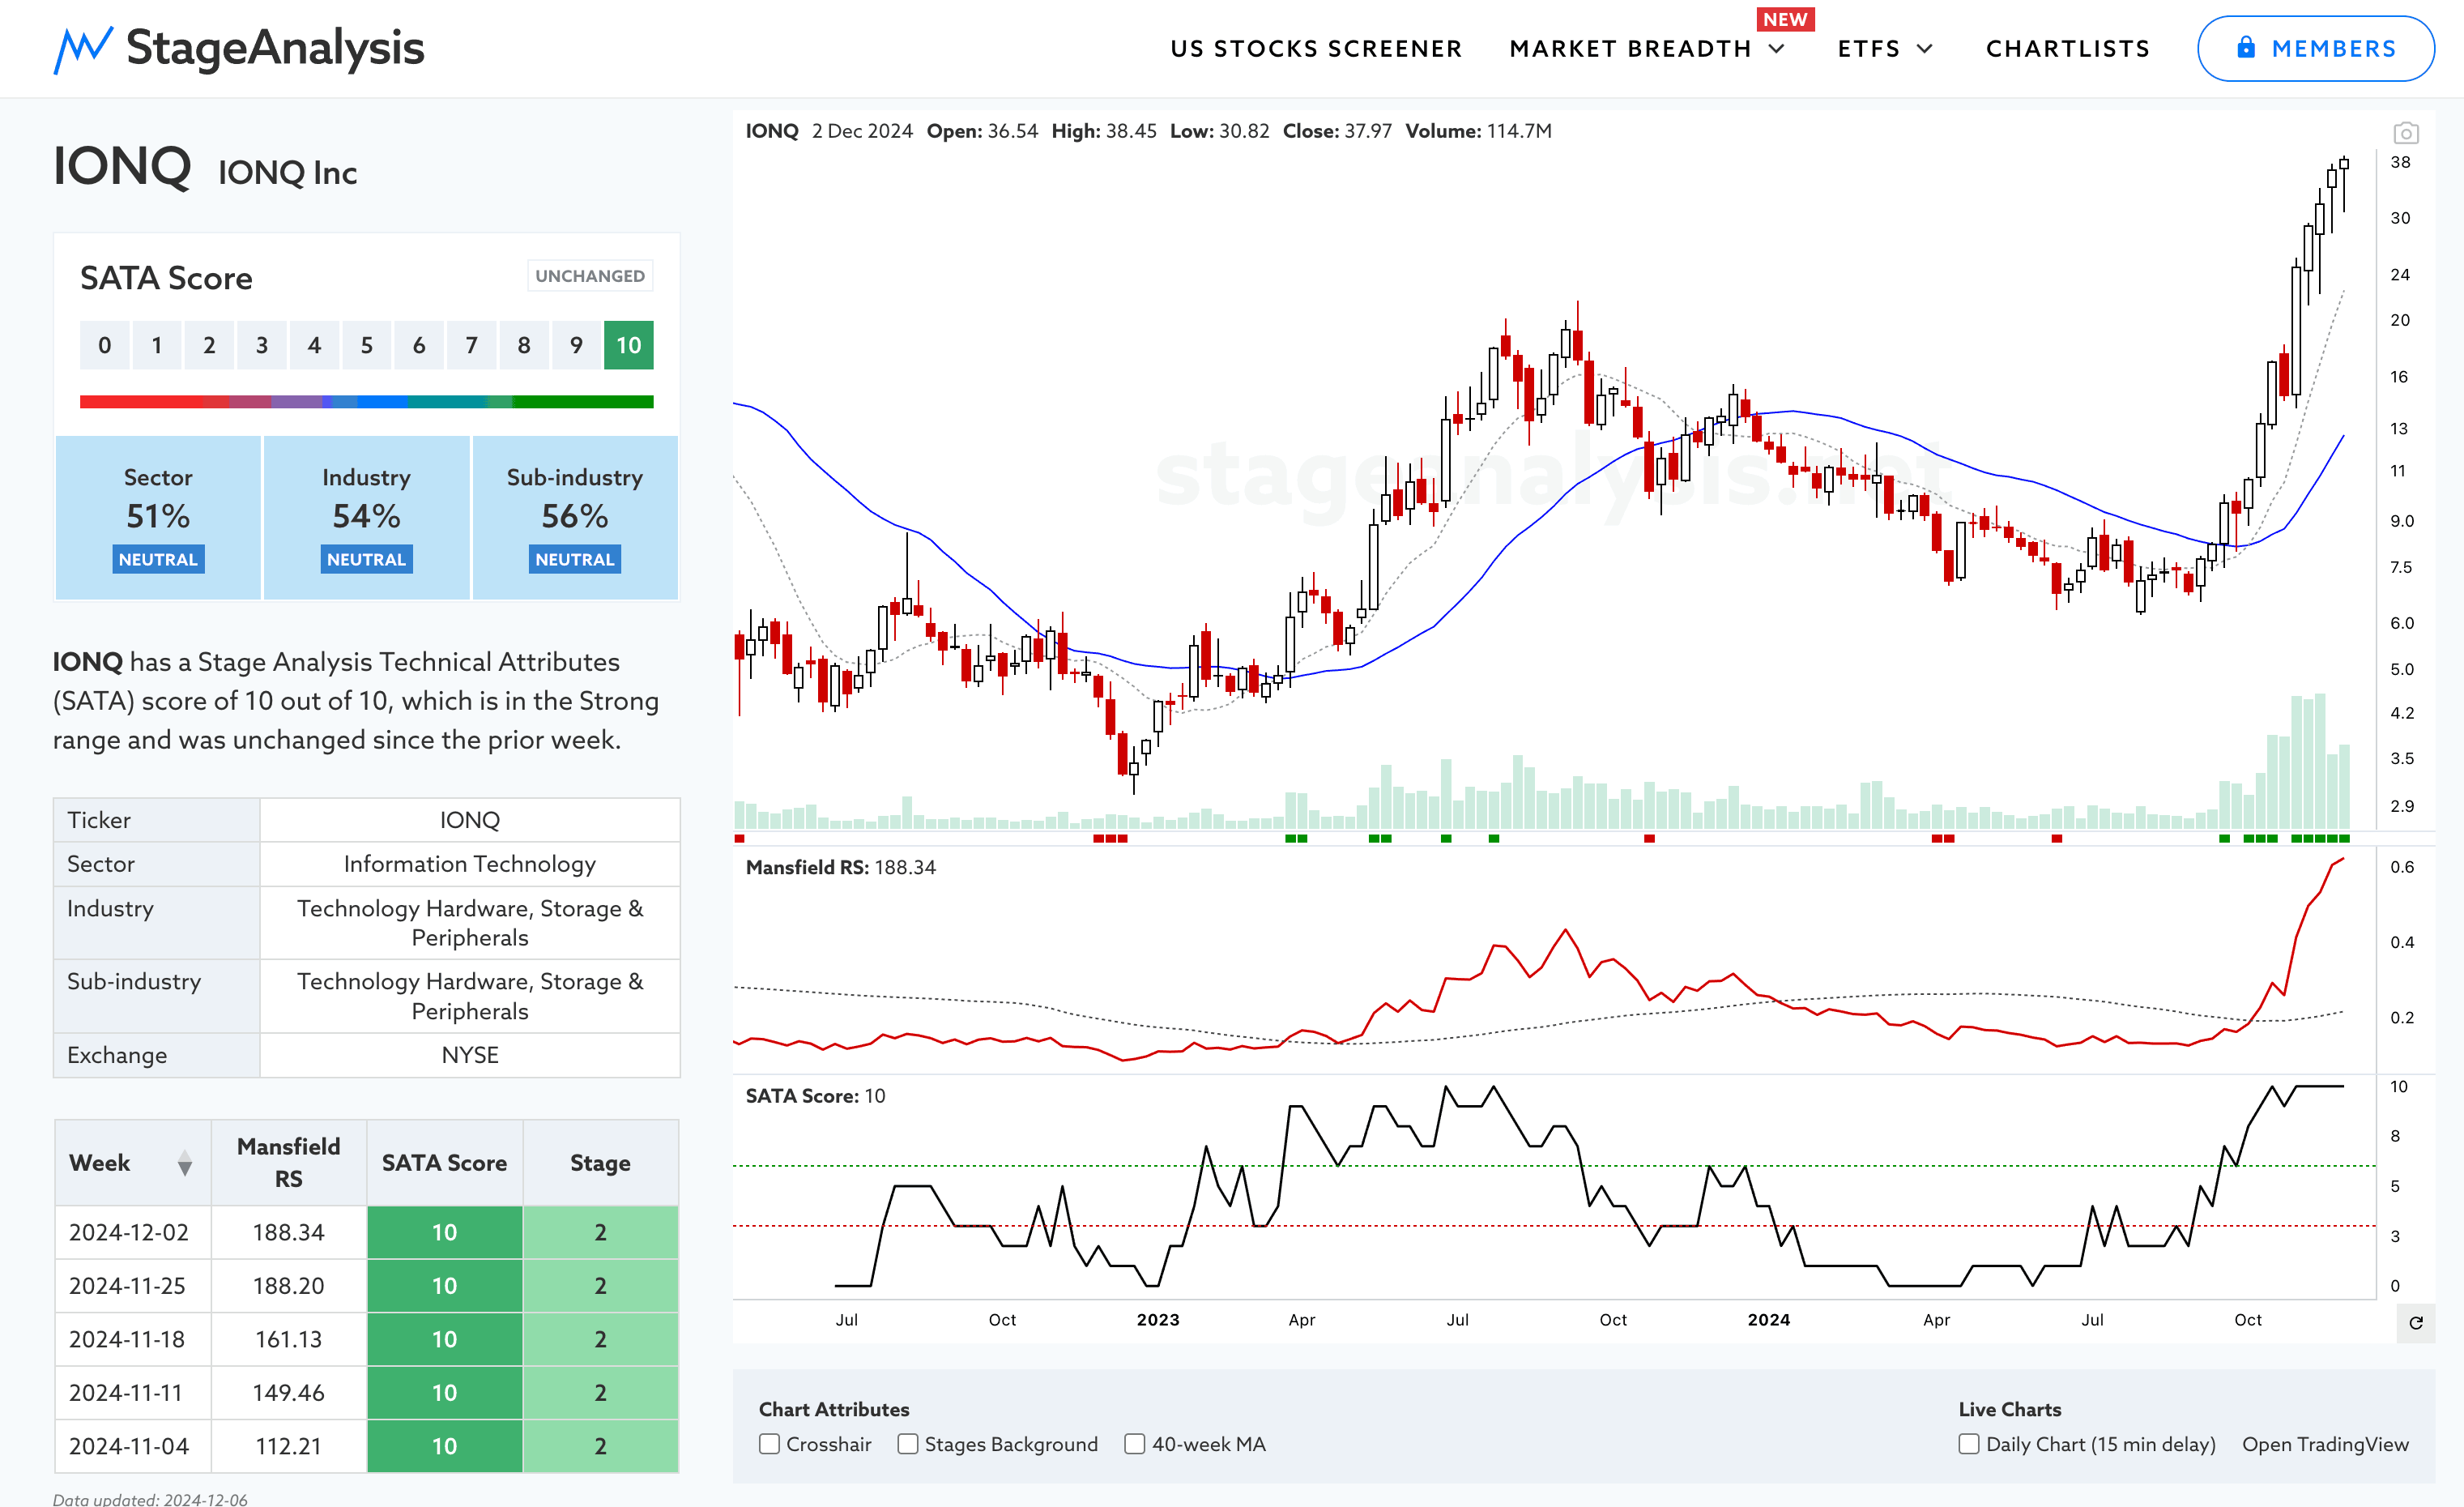This screenshot has height=1507, width=2464.
Task: Click the 2024-11-25 week cell
Action: pos(132,1285)
